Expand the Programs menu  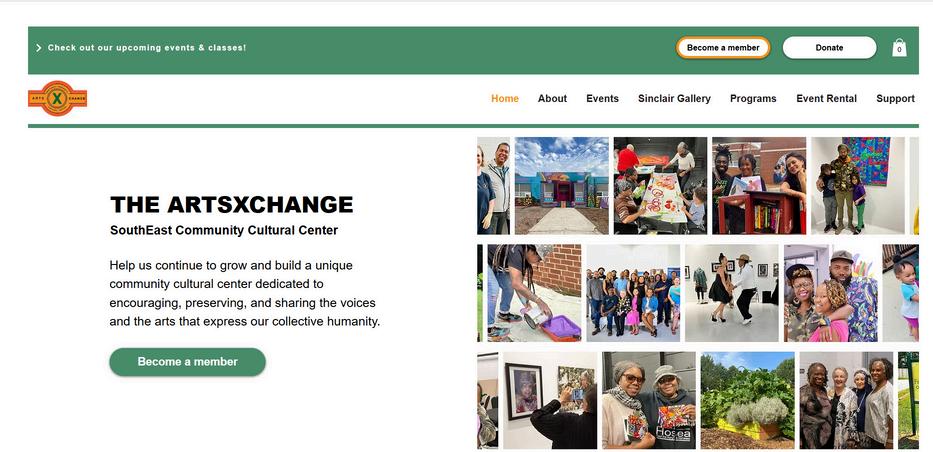click(x=753, y=99)
